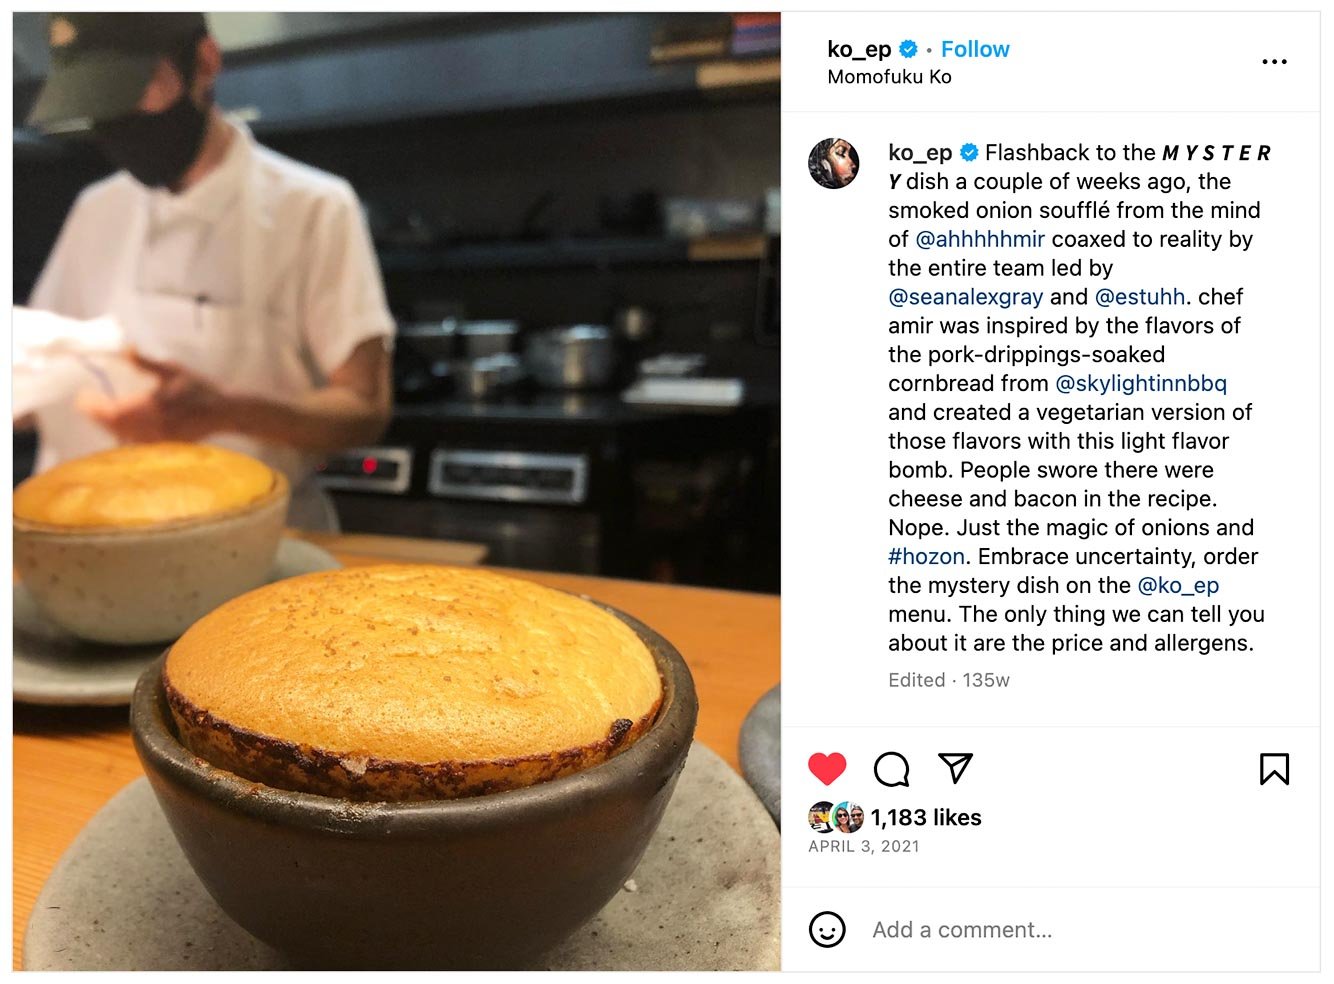
Task: Visit the @ahhhhhmir profile mention
Action: [x=980, y=239]
